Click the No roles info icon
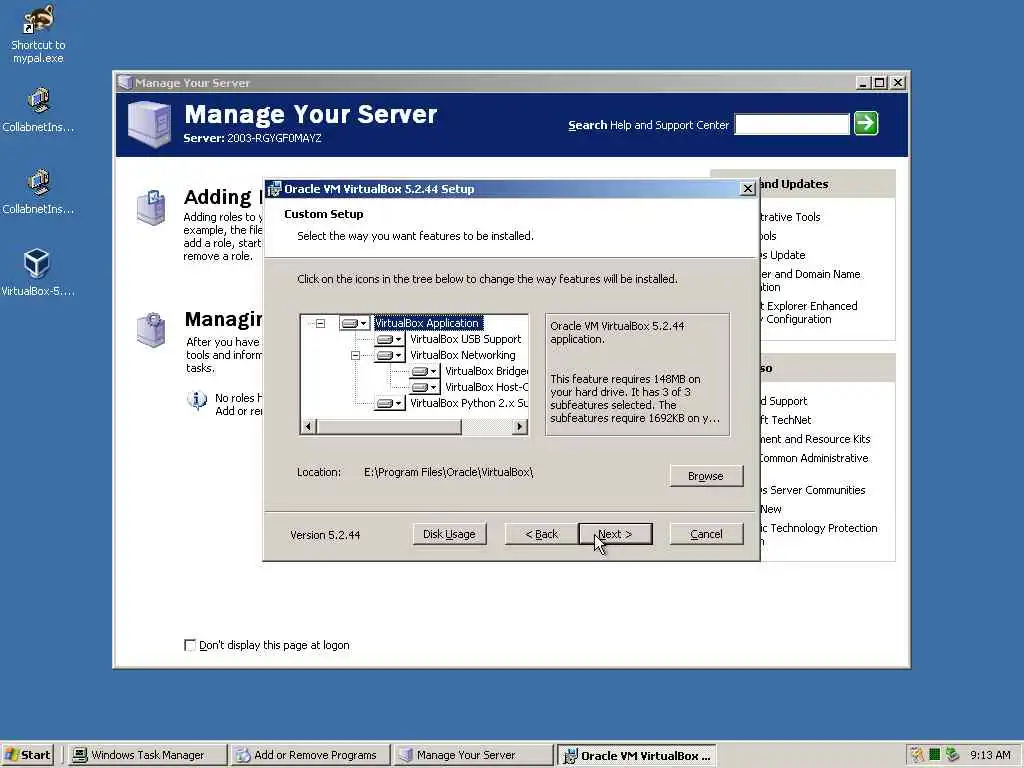The height and width of the screenshot is (768, 1024). pyautogui.click(x=197, y=399)
